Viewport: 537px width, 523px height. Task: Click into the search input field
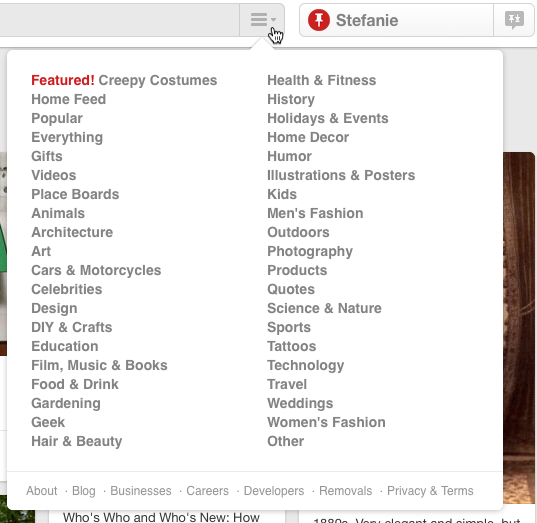pos(119,20)
